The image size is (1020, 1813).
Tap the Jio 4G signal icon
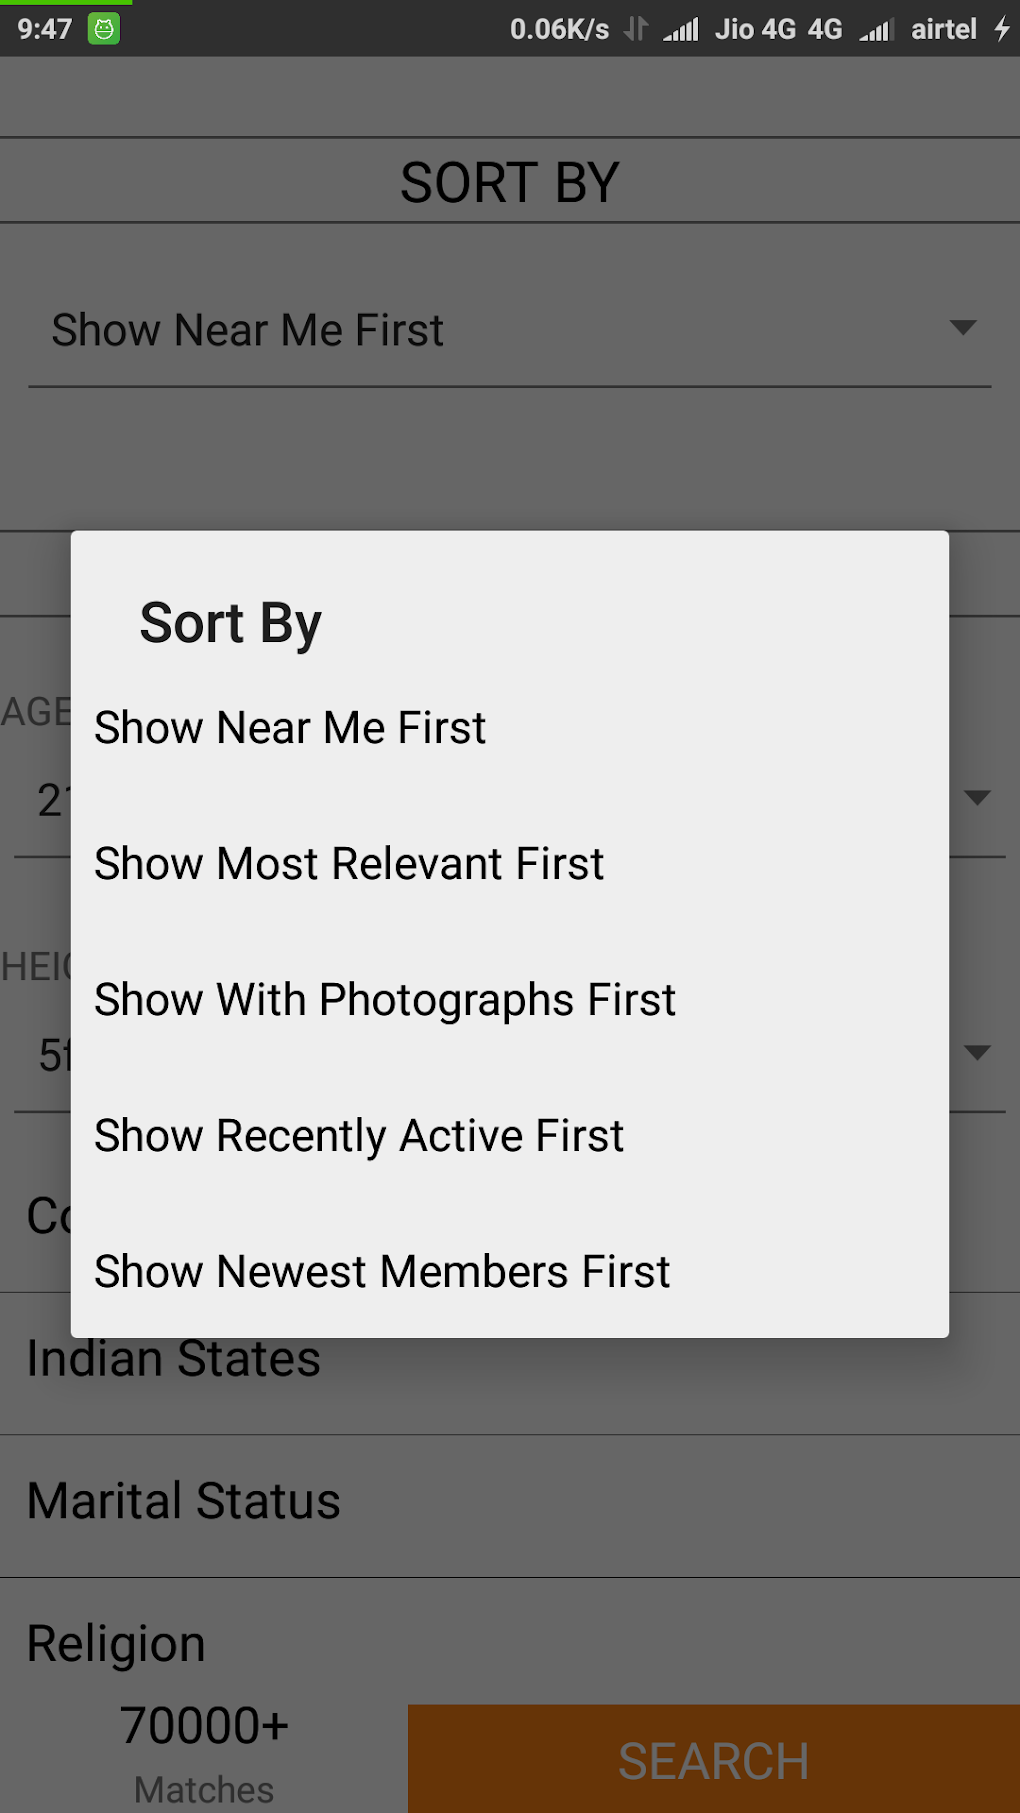coord(681,30)
